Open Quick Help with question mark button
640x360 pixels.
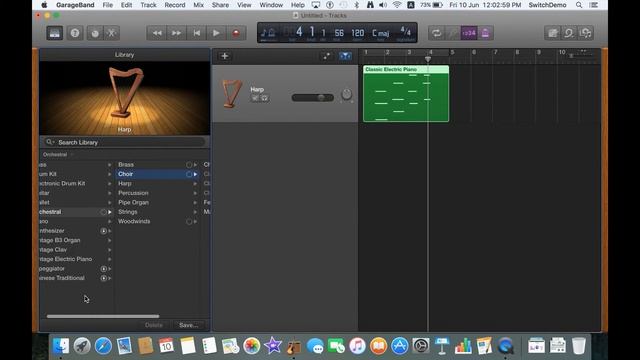[75, 33]
